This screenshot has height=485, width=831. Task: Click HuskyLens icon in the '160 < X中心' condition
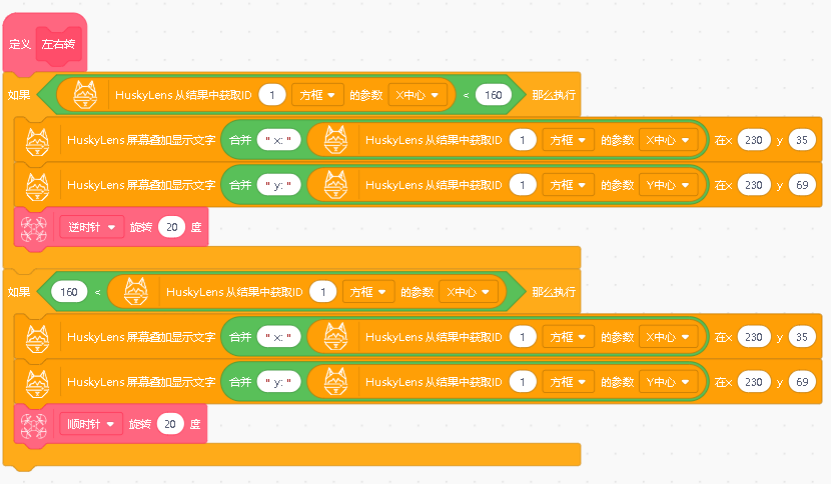click(136, 292)
